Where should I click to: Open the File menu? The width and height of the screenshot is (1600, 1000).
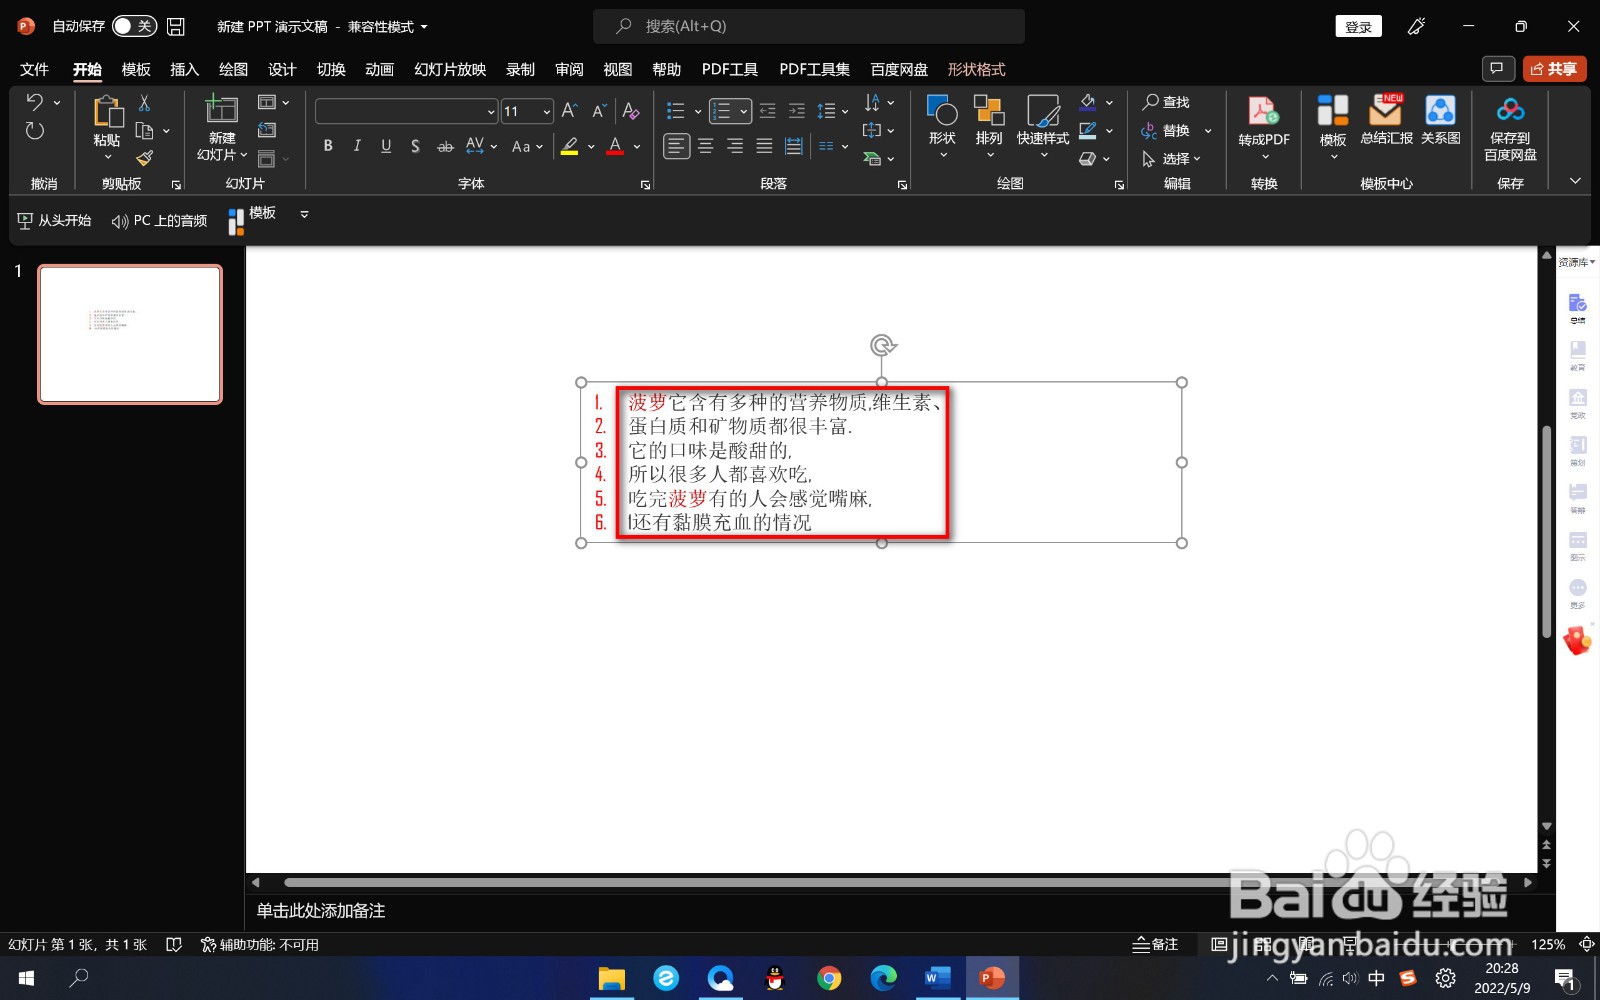pos(34,69)
